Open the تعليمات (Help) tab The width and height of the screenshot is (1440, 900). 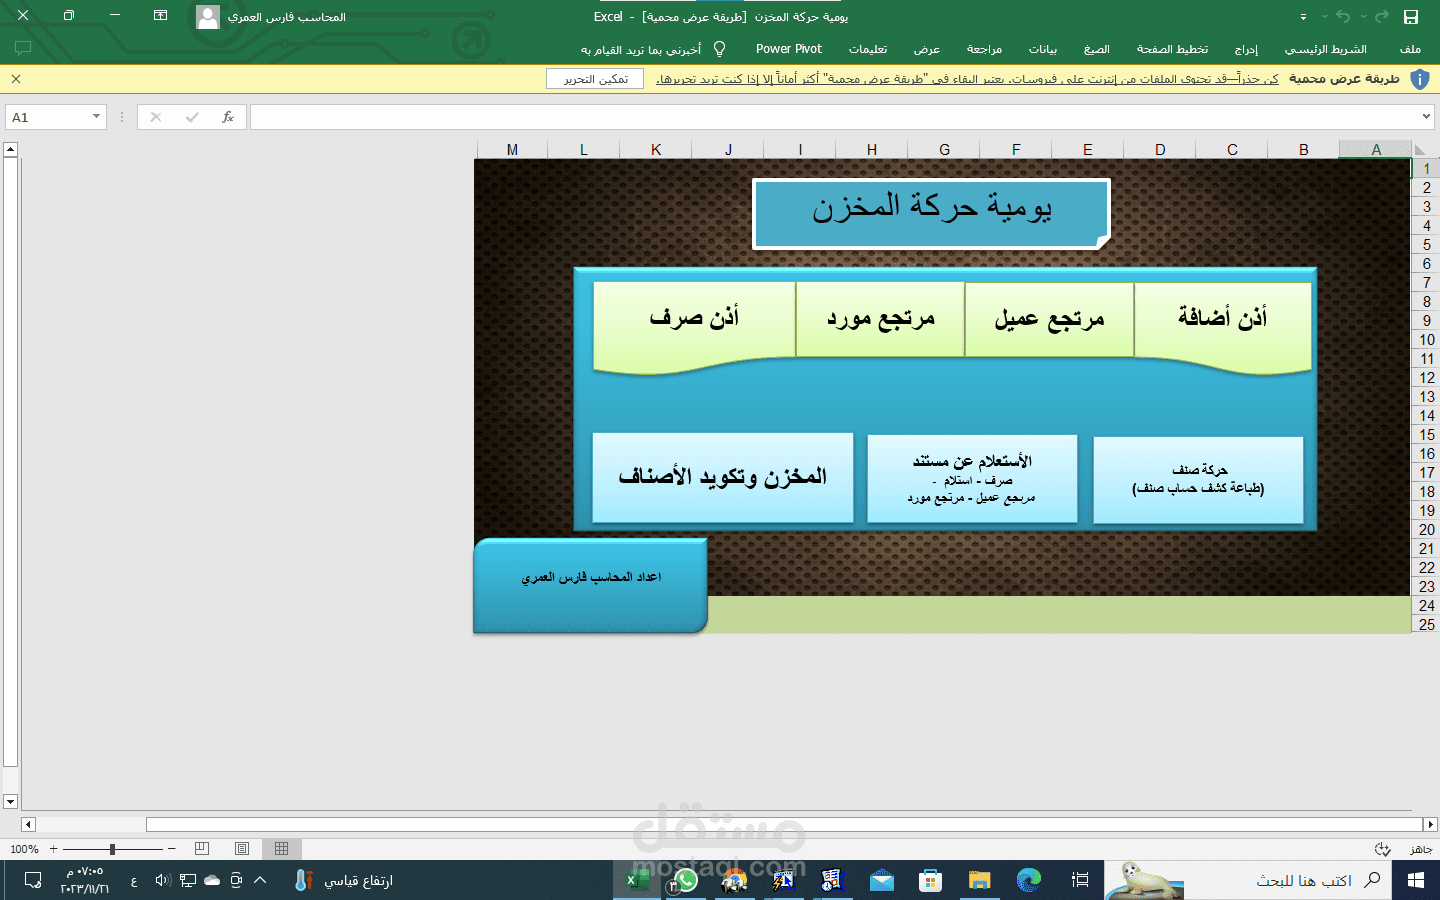(x=868, y=49)
